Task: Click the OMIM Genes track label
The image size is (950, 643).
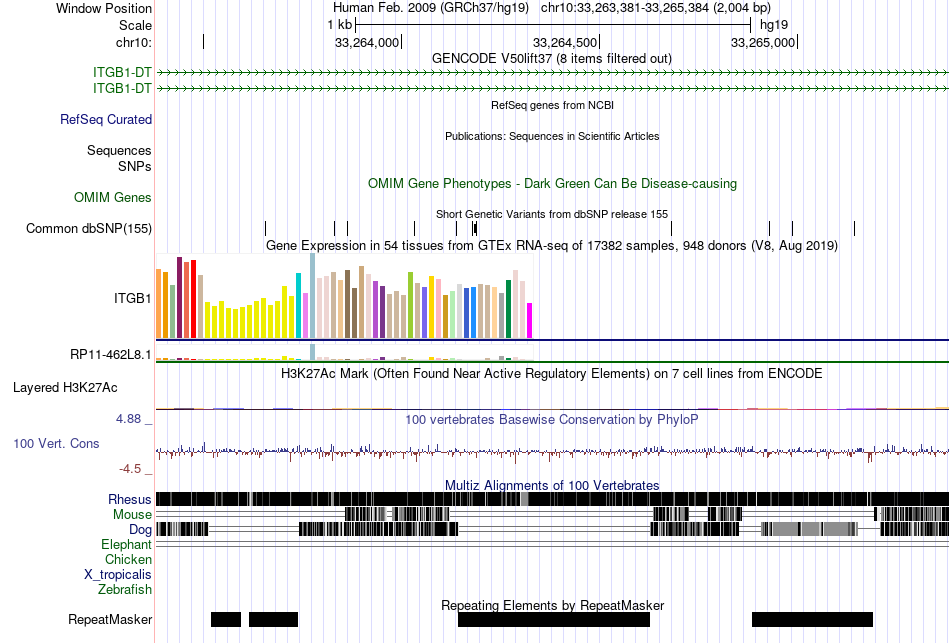Action: pyautogui.click(x=113, y=198)
